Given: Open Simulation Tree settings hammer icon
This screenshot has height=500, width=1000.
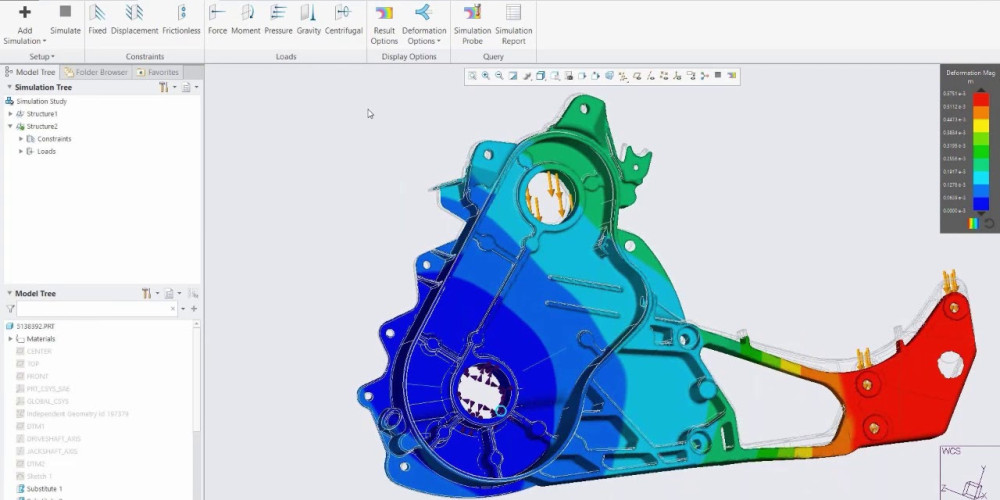Looking at the screenshot, I should click(x=164, y=87).
